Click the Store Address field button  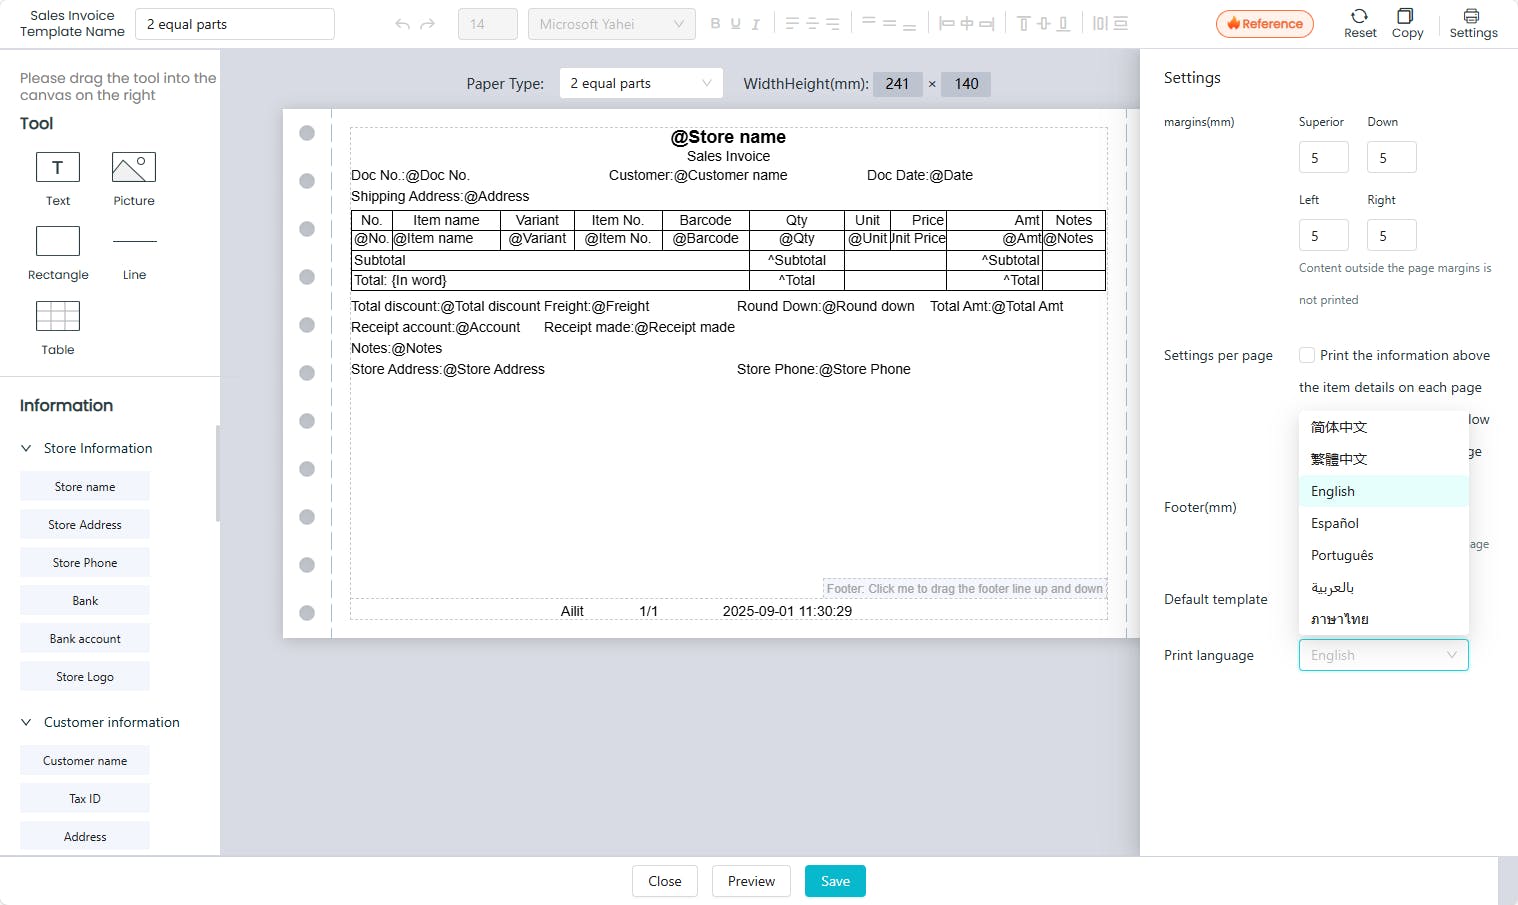click(85, 525)
